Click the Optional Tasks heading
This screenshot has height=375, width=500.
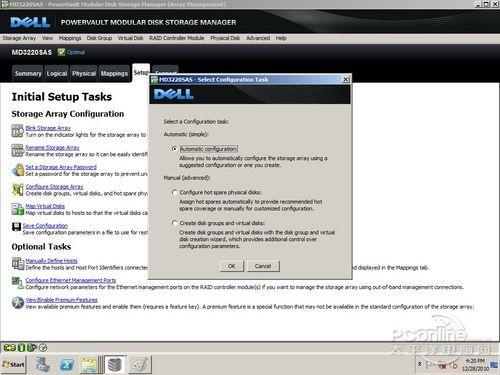pyautogui.click(x=41, y=247)
